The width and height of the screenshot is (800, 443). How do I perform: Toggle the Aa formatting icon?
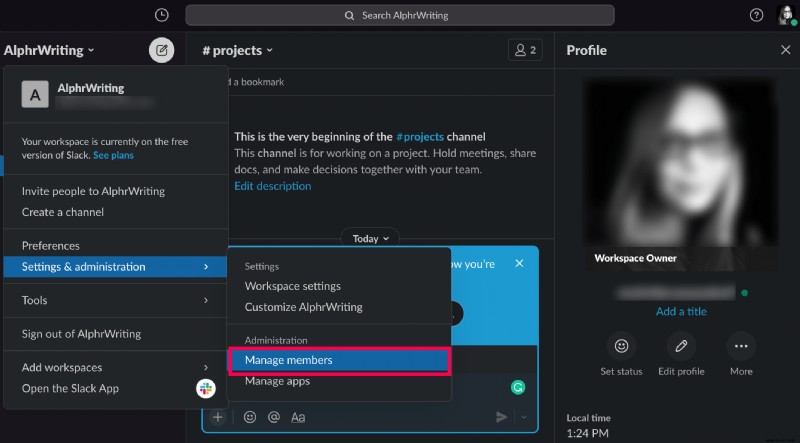[298, 417]
